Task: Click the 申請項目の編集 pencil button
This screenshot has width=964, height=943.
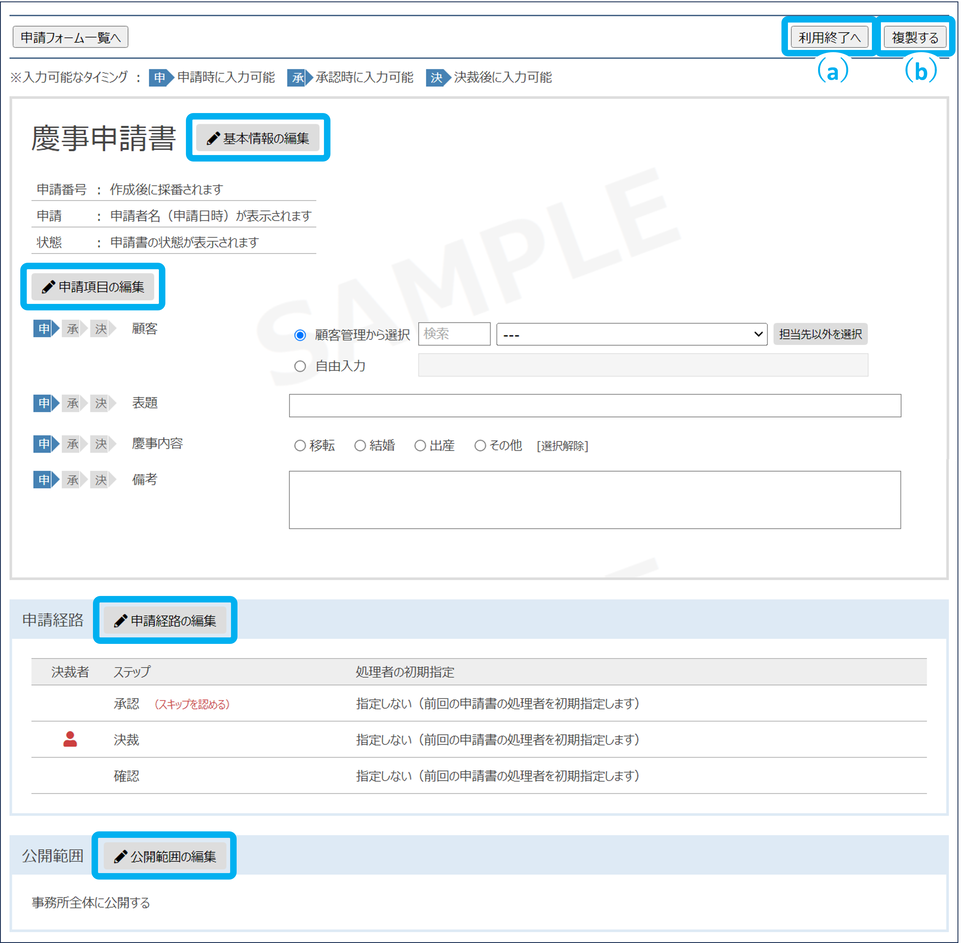Action: click(93, 287)
